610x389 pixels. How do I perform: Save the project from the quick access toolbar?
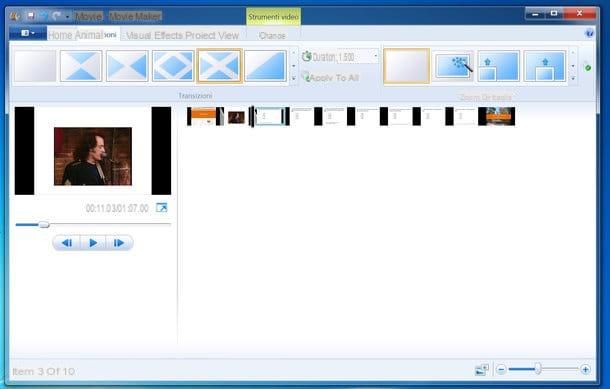(x=31, y=16)
